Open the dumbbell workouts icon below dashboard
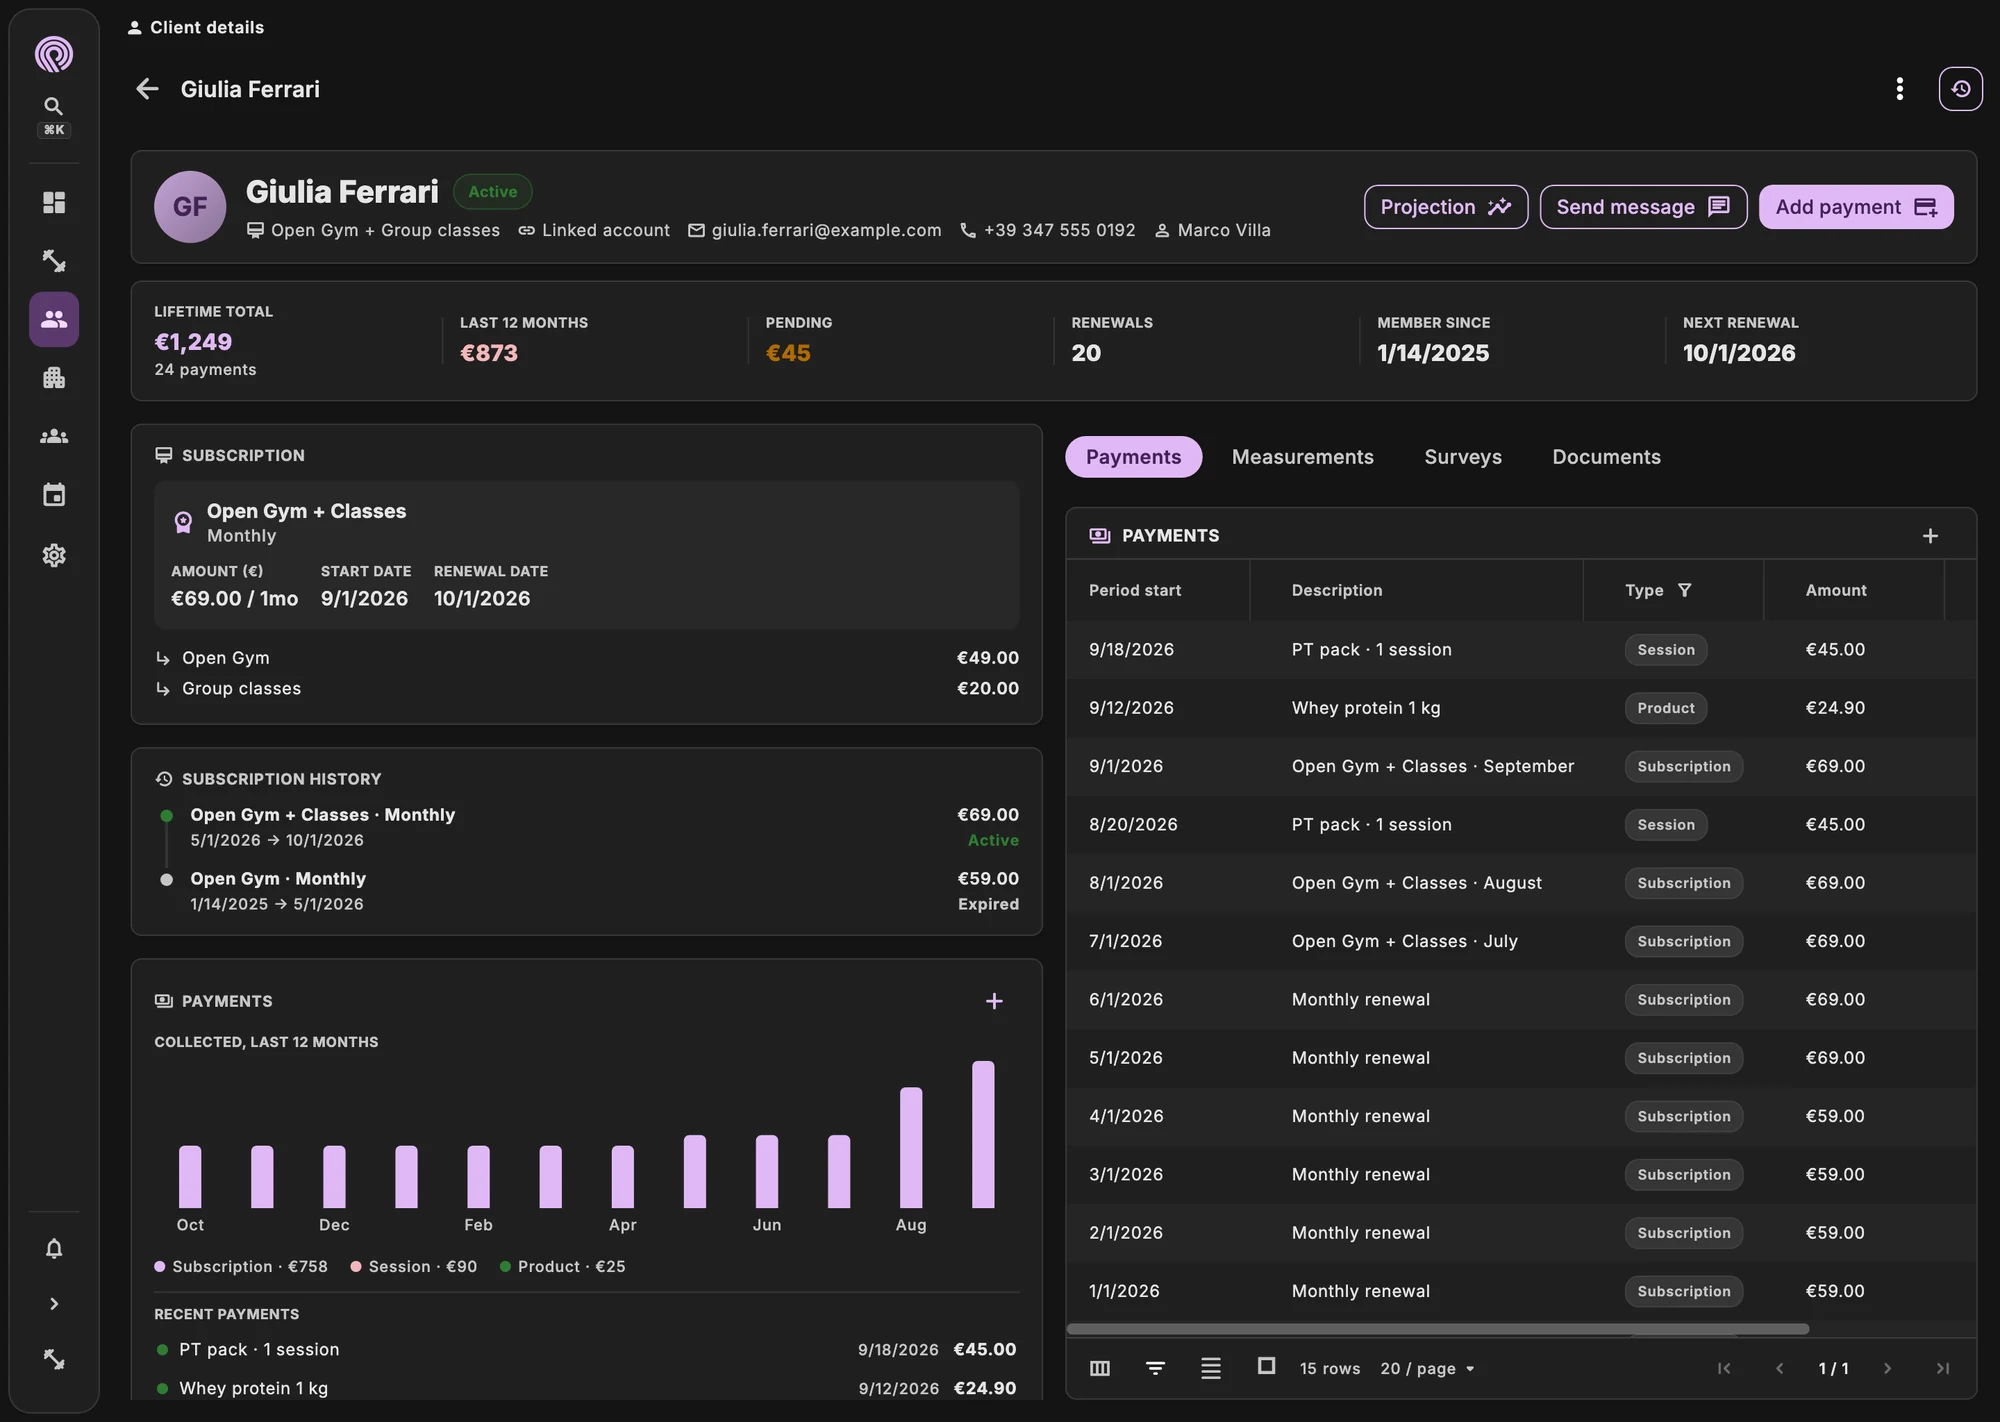Image resolution: width=2000 pixels, height=1422 pixels. point(54,261)
